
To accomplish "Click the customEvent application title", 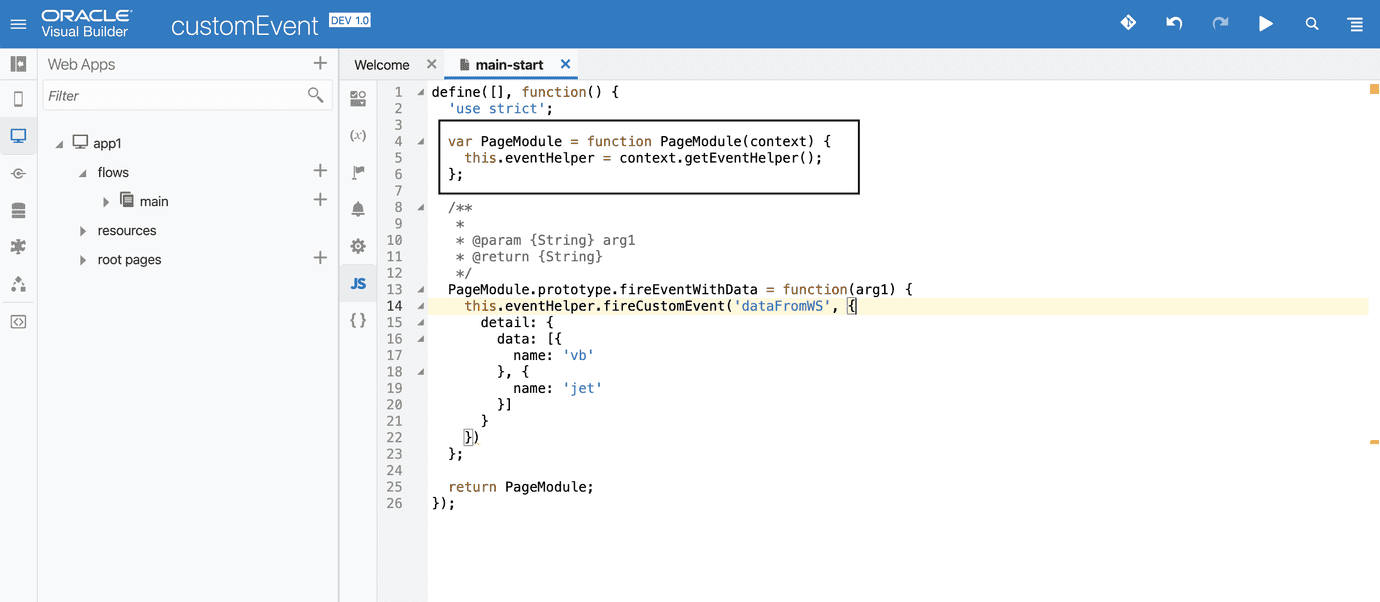I will click(245, 26).
